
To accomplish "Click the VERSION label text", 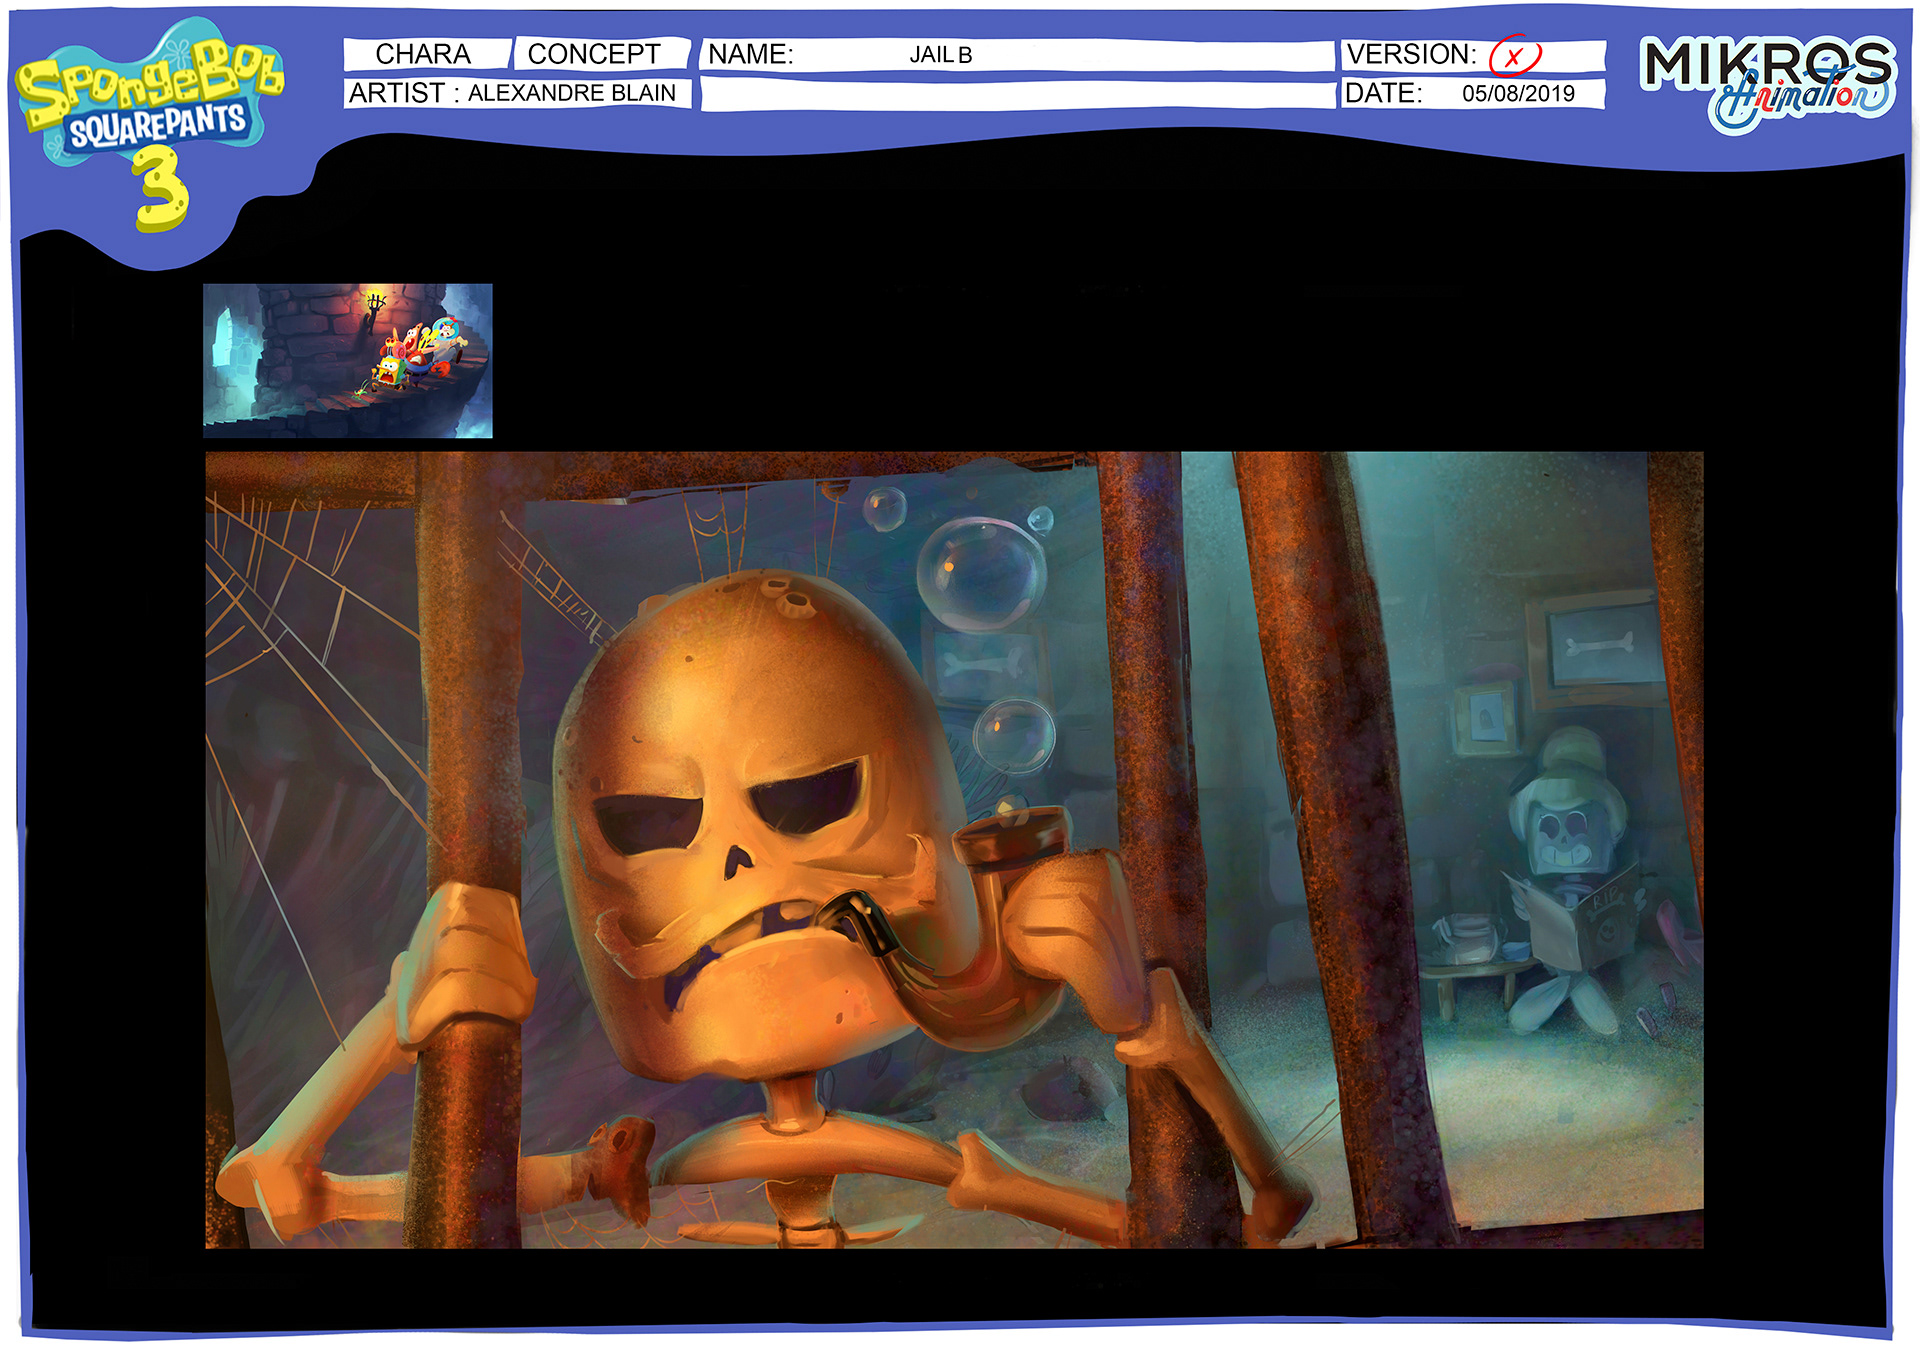I will tap(1411, 54).
